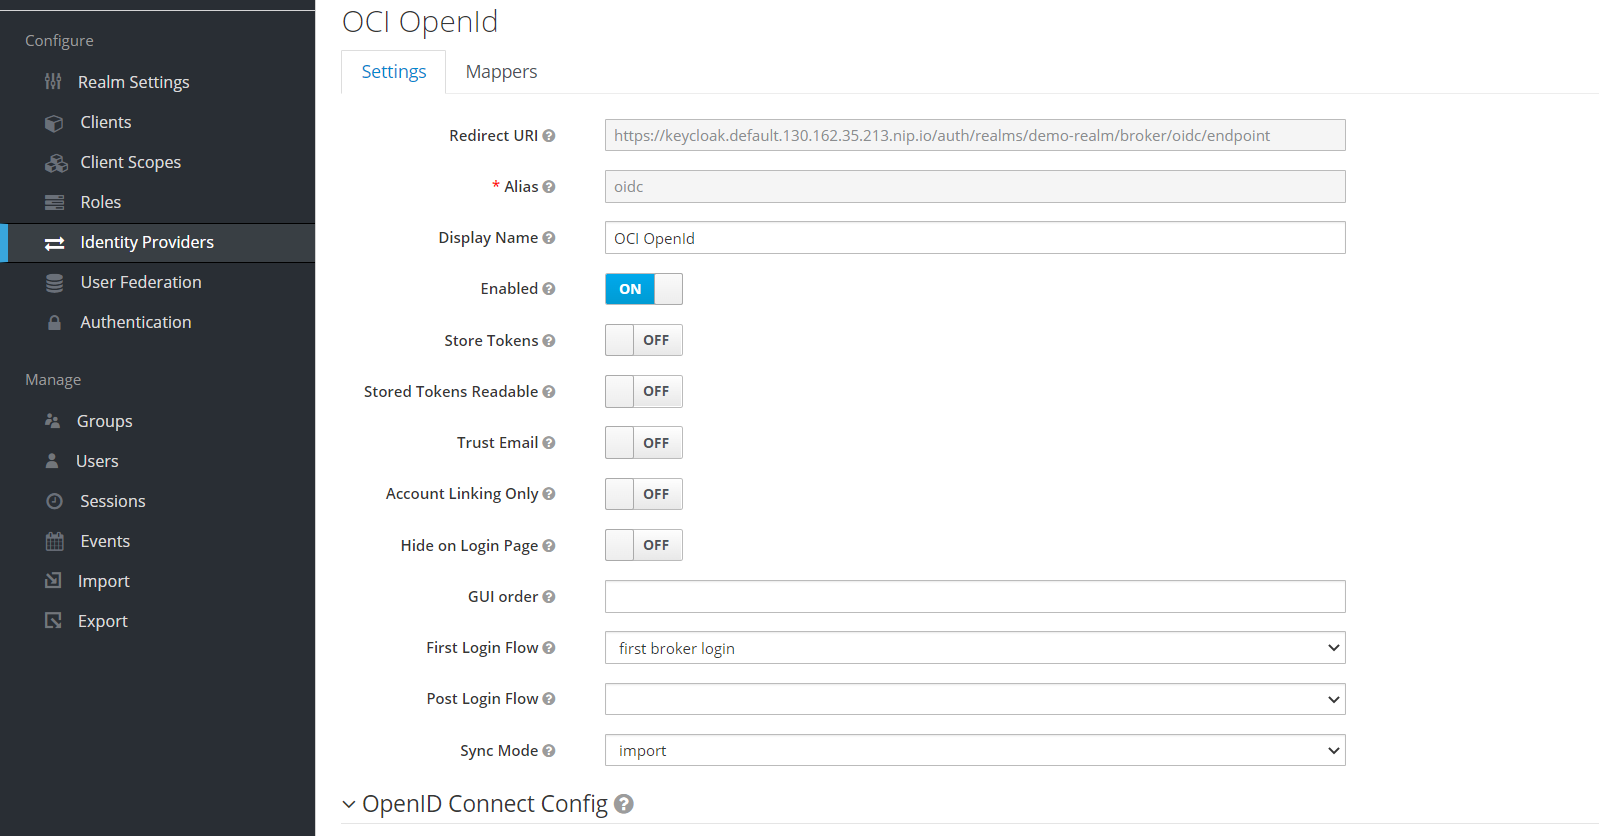Click the Display Name input field

click(975, 238)
